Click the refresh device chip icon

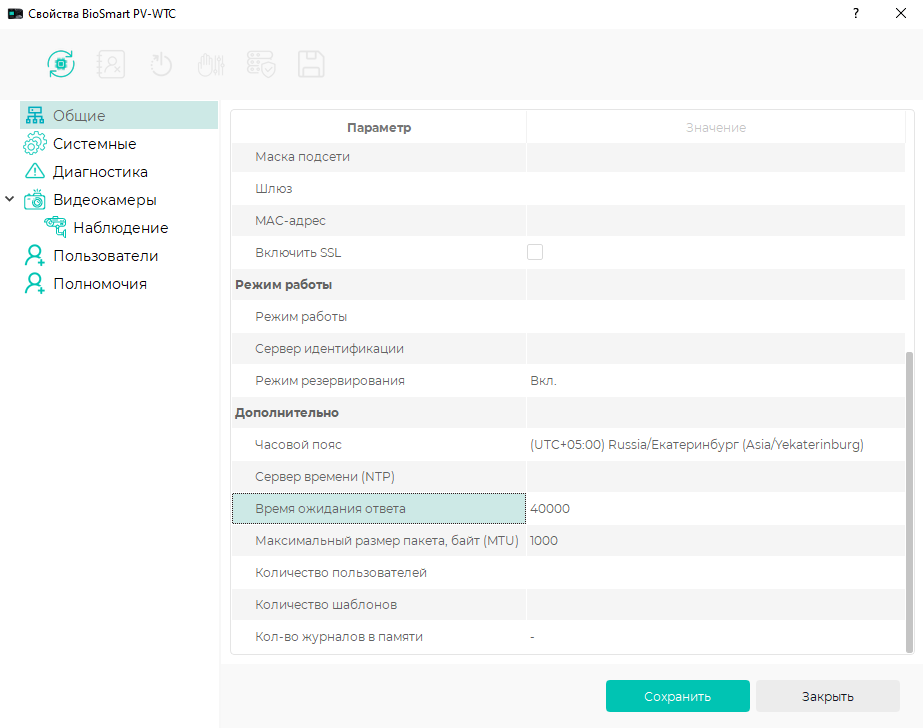point(61,64)
